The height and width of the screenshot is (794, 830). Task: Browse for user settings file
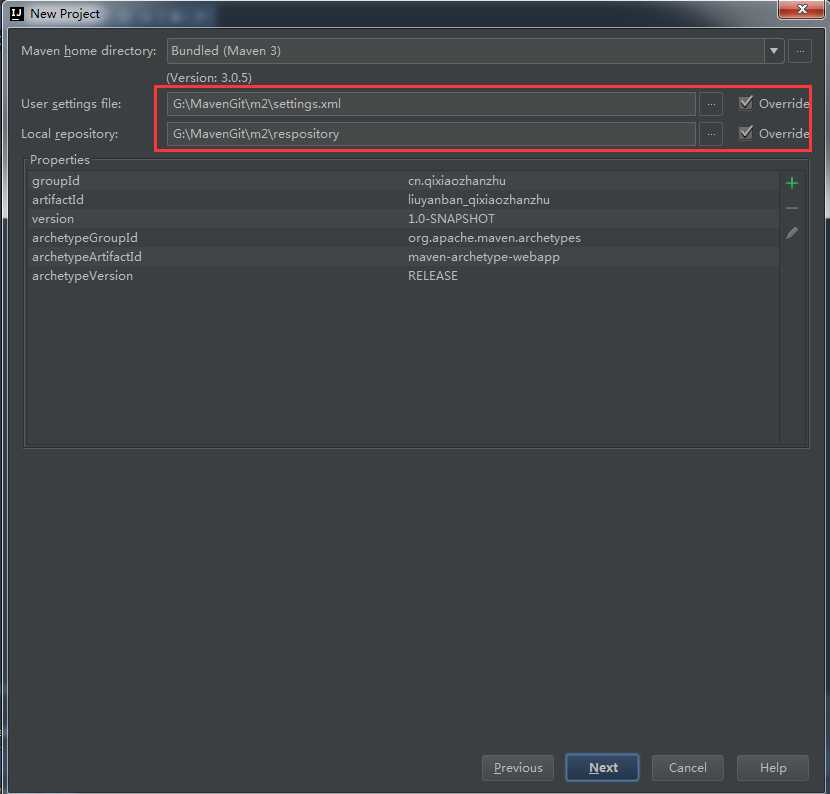(711, 104)
